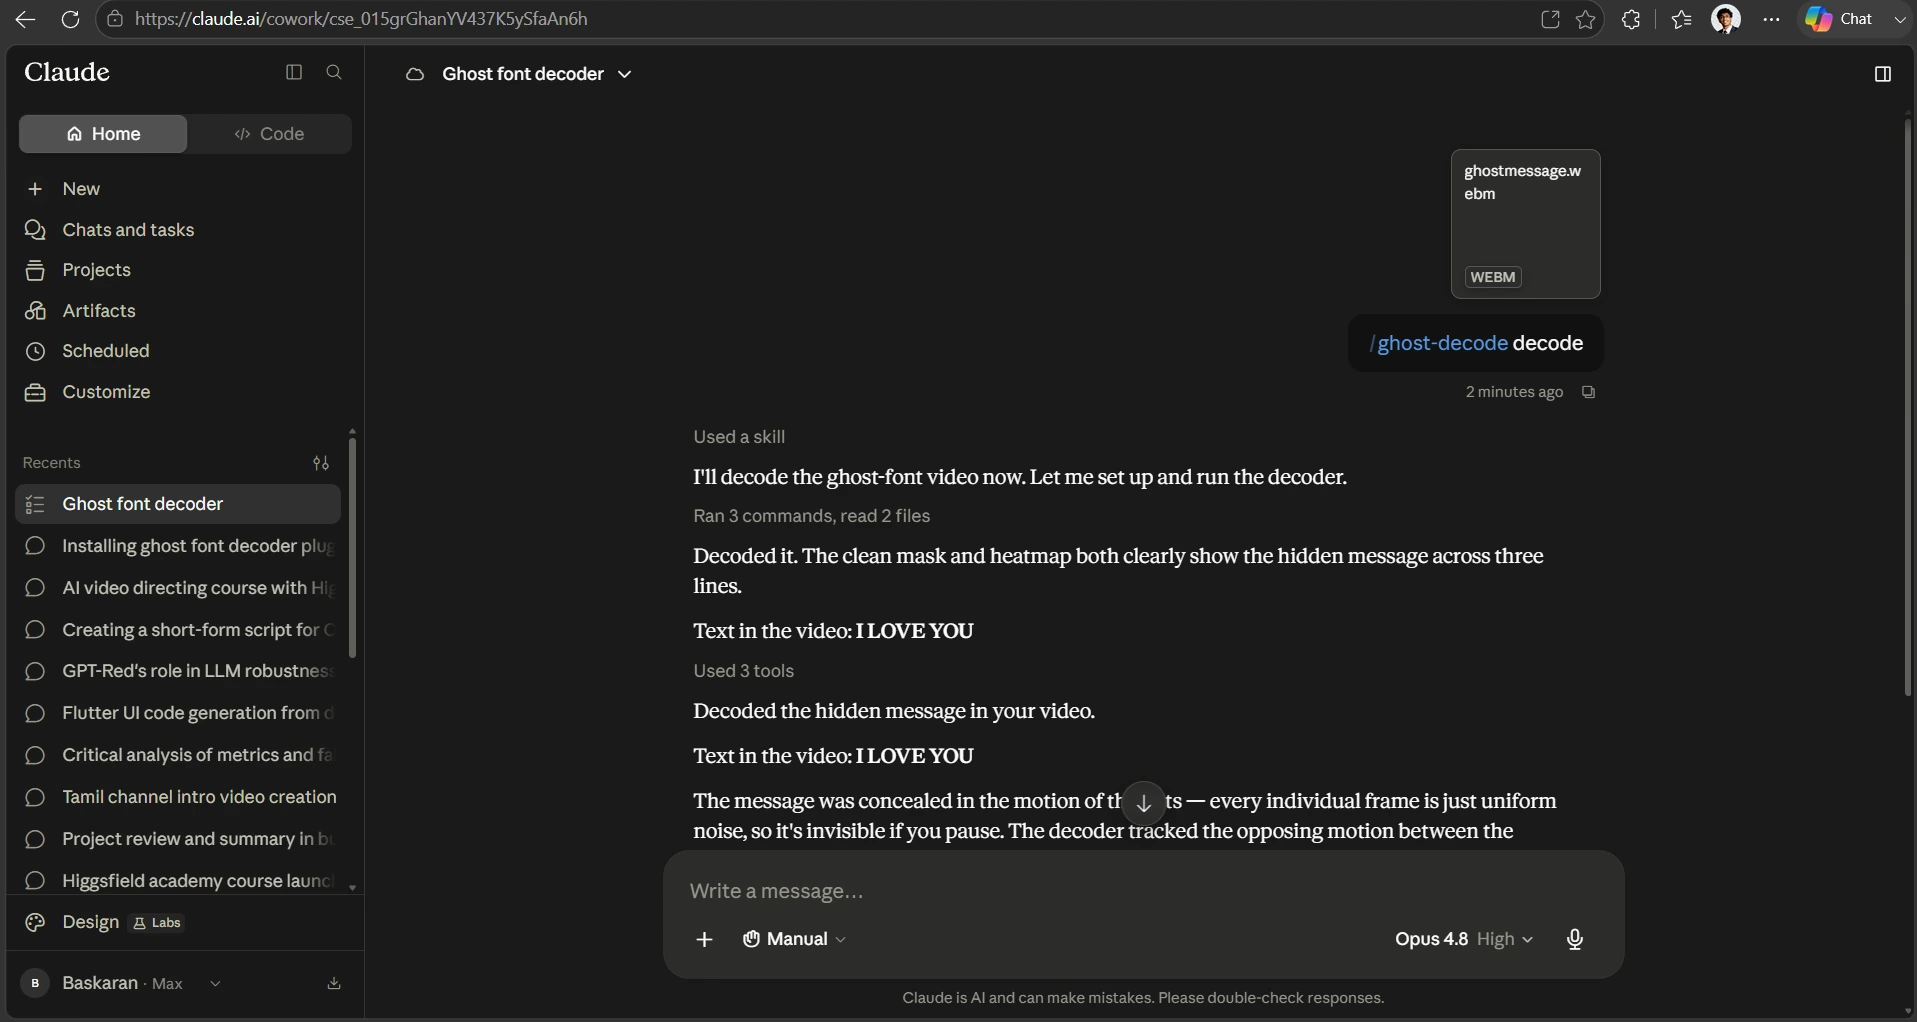
Task: Open Flutter UI code generation chat
Action: (x=178, y=713)
